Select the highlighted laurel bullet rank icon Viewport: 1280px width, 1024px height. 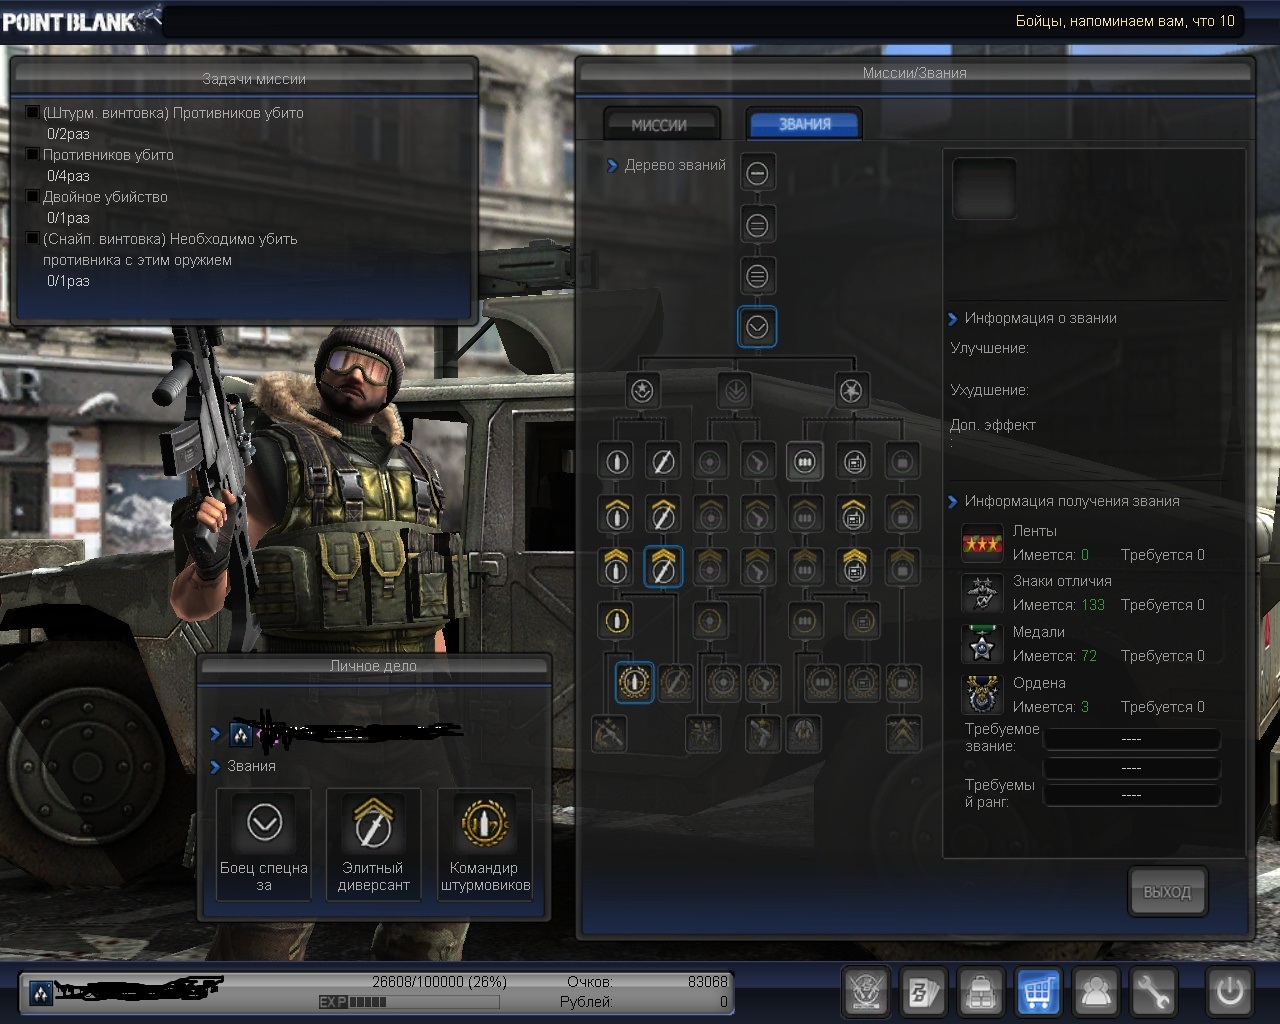[x=634, y=682]
